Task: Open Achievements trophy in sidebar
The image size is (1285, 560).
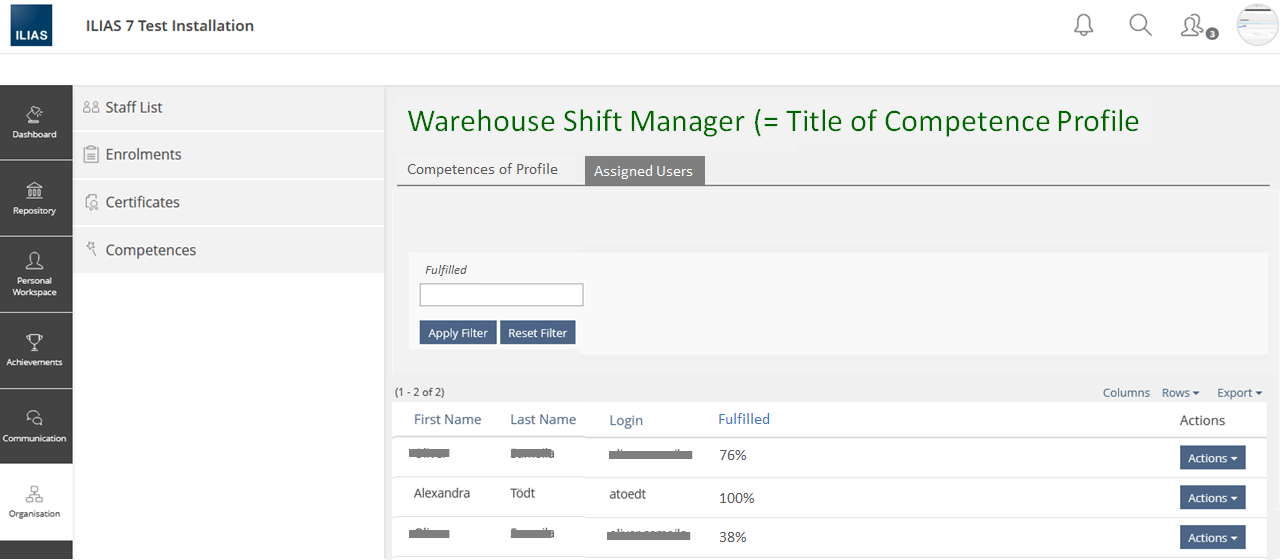Action: (35, 350)
